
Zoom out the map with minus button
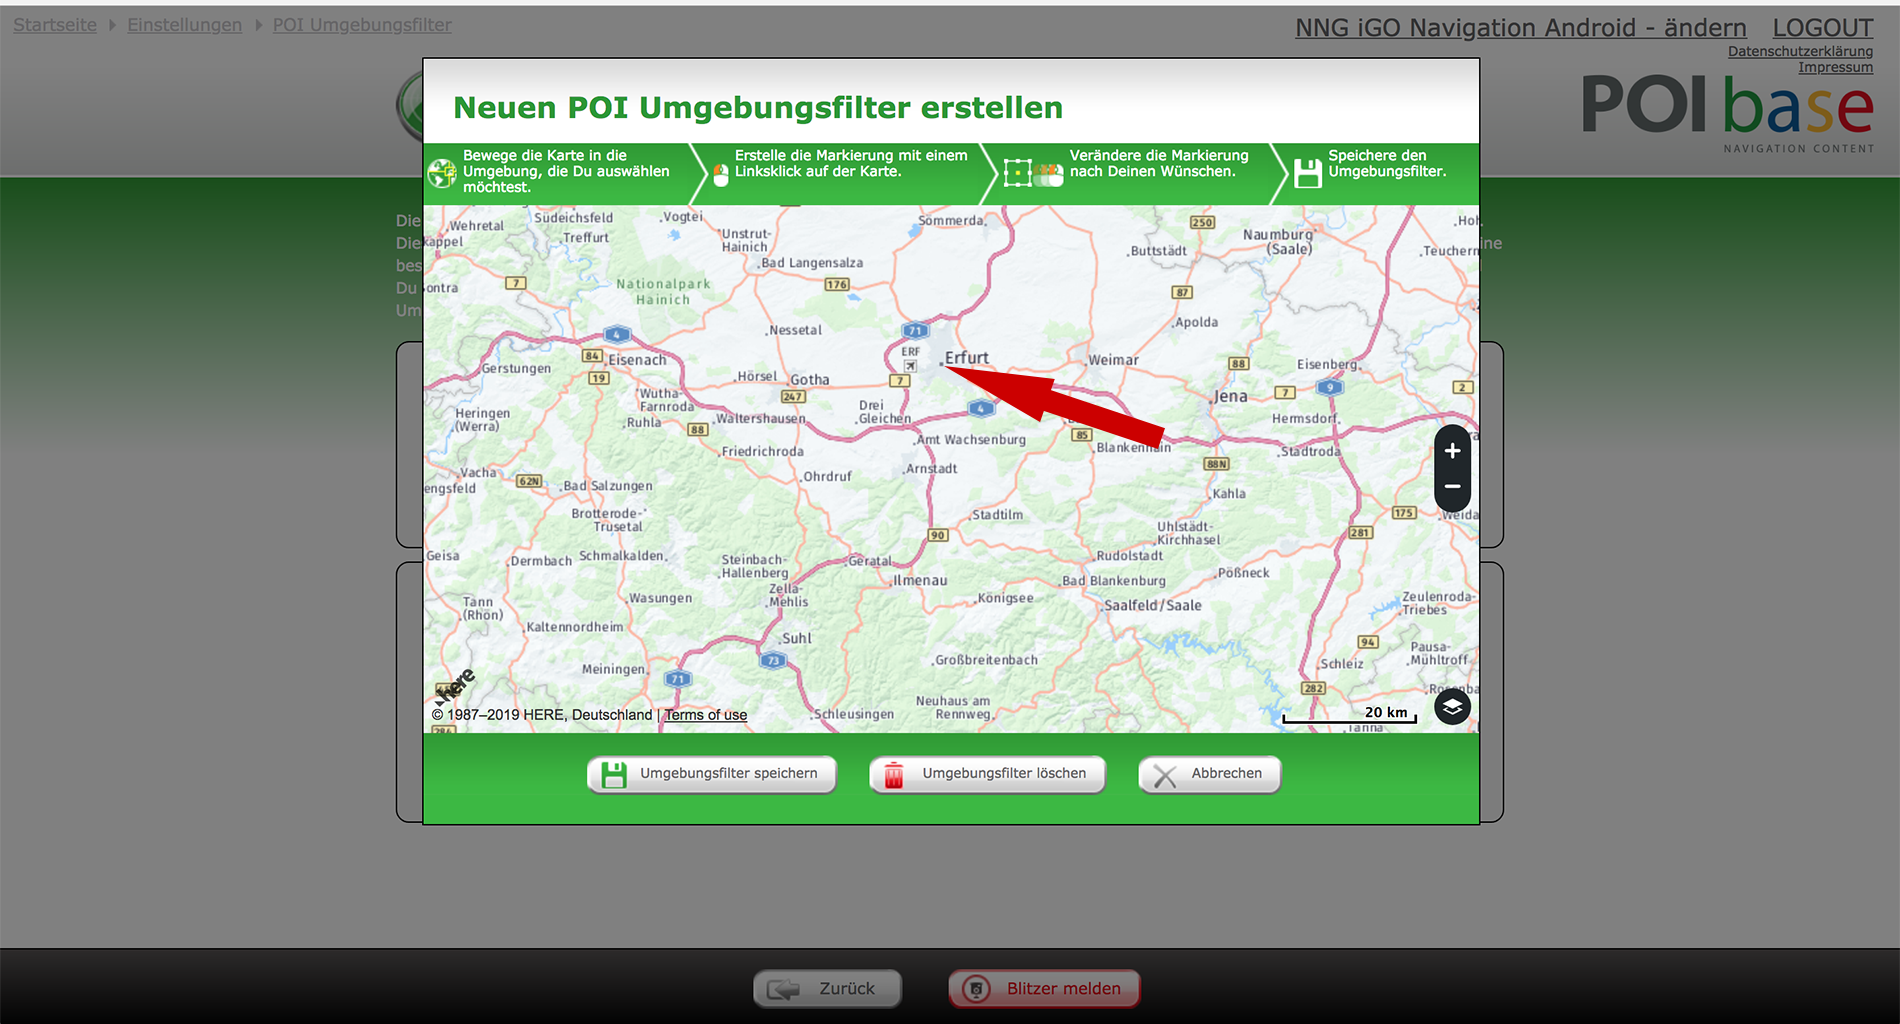[1452, 487]
